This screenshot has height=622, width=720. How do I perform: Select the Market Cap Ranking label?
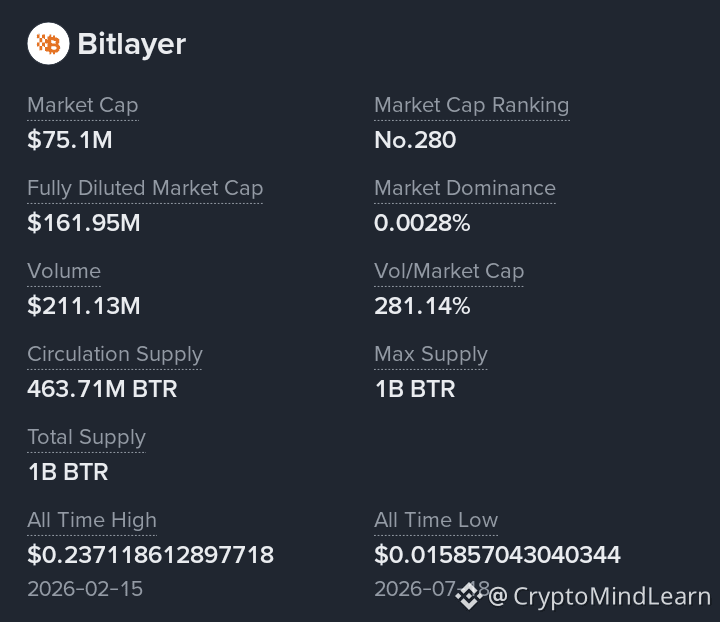tap(472, 106)
